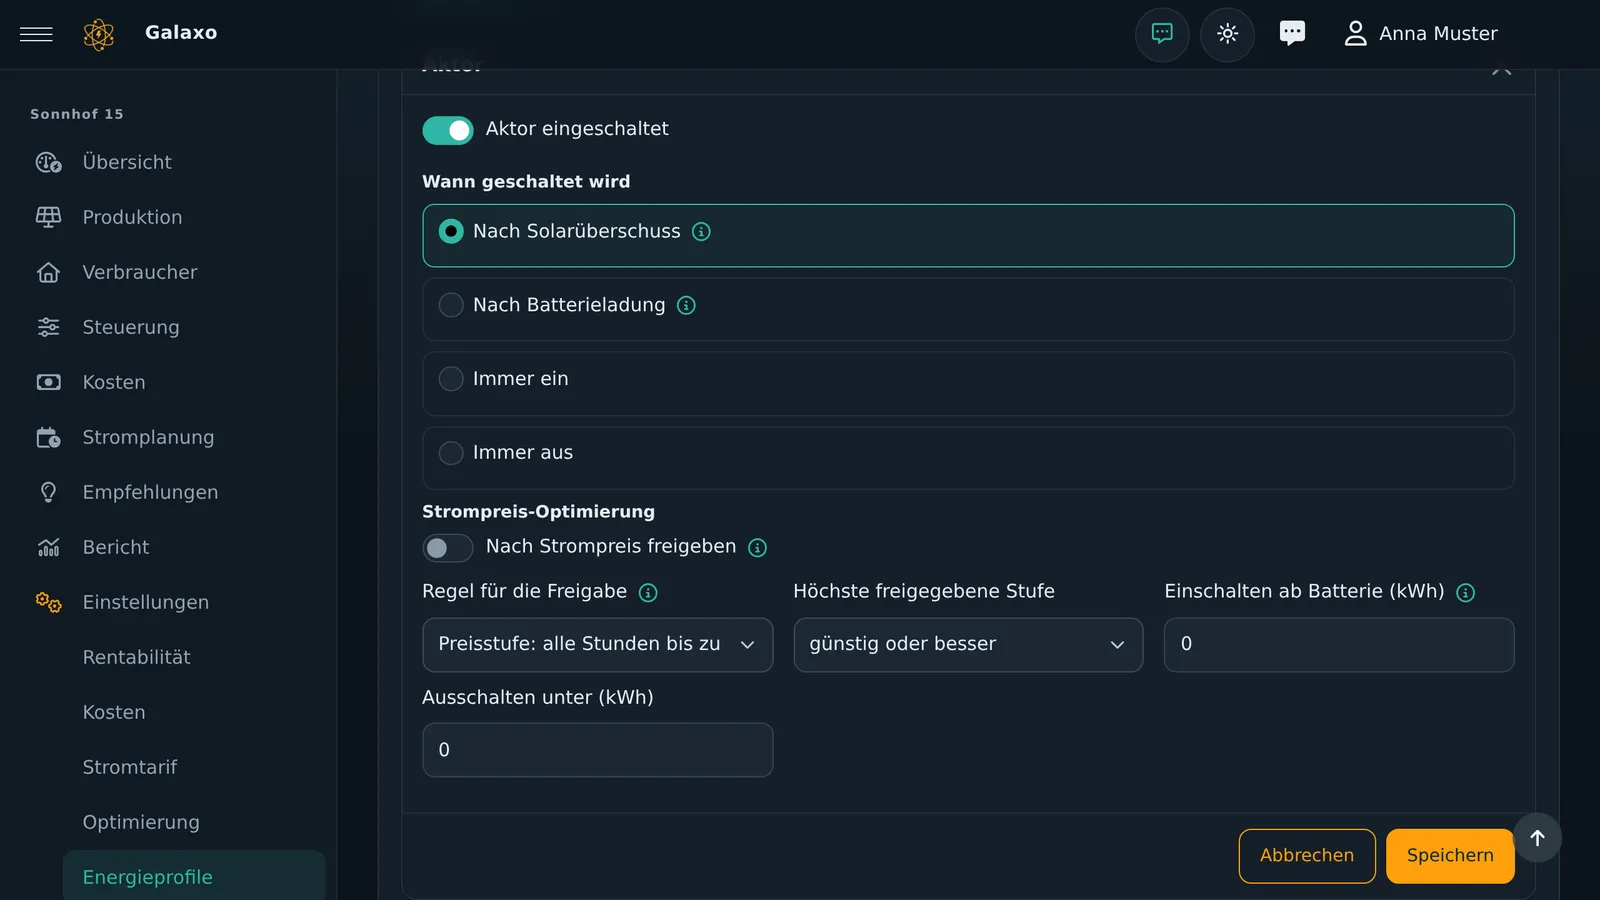Show info for Nach Strompreis freigeben
The image size is (1600, 900).
[x=758, y=548]
